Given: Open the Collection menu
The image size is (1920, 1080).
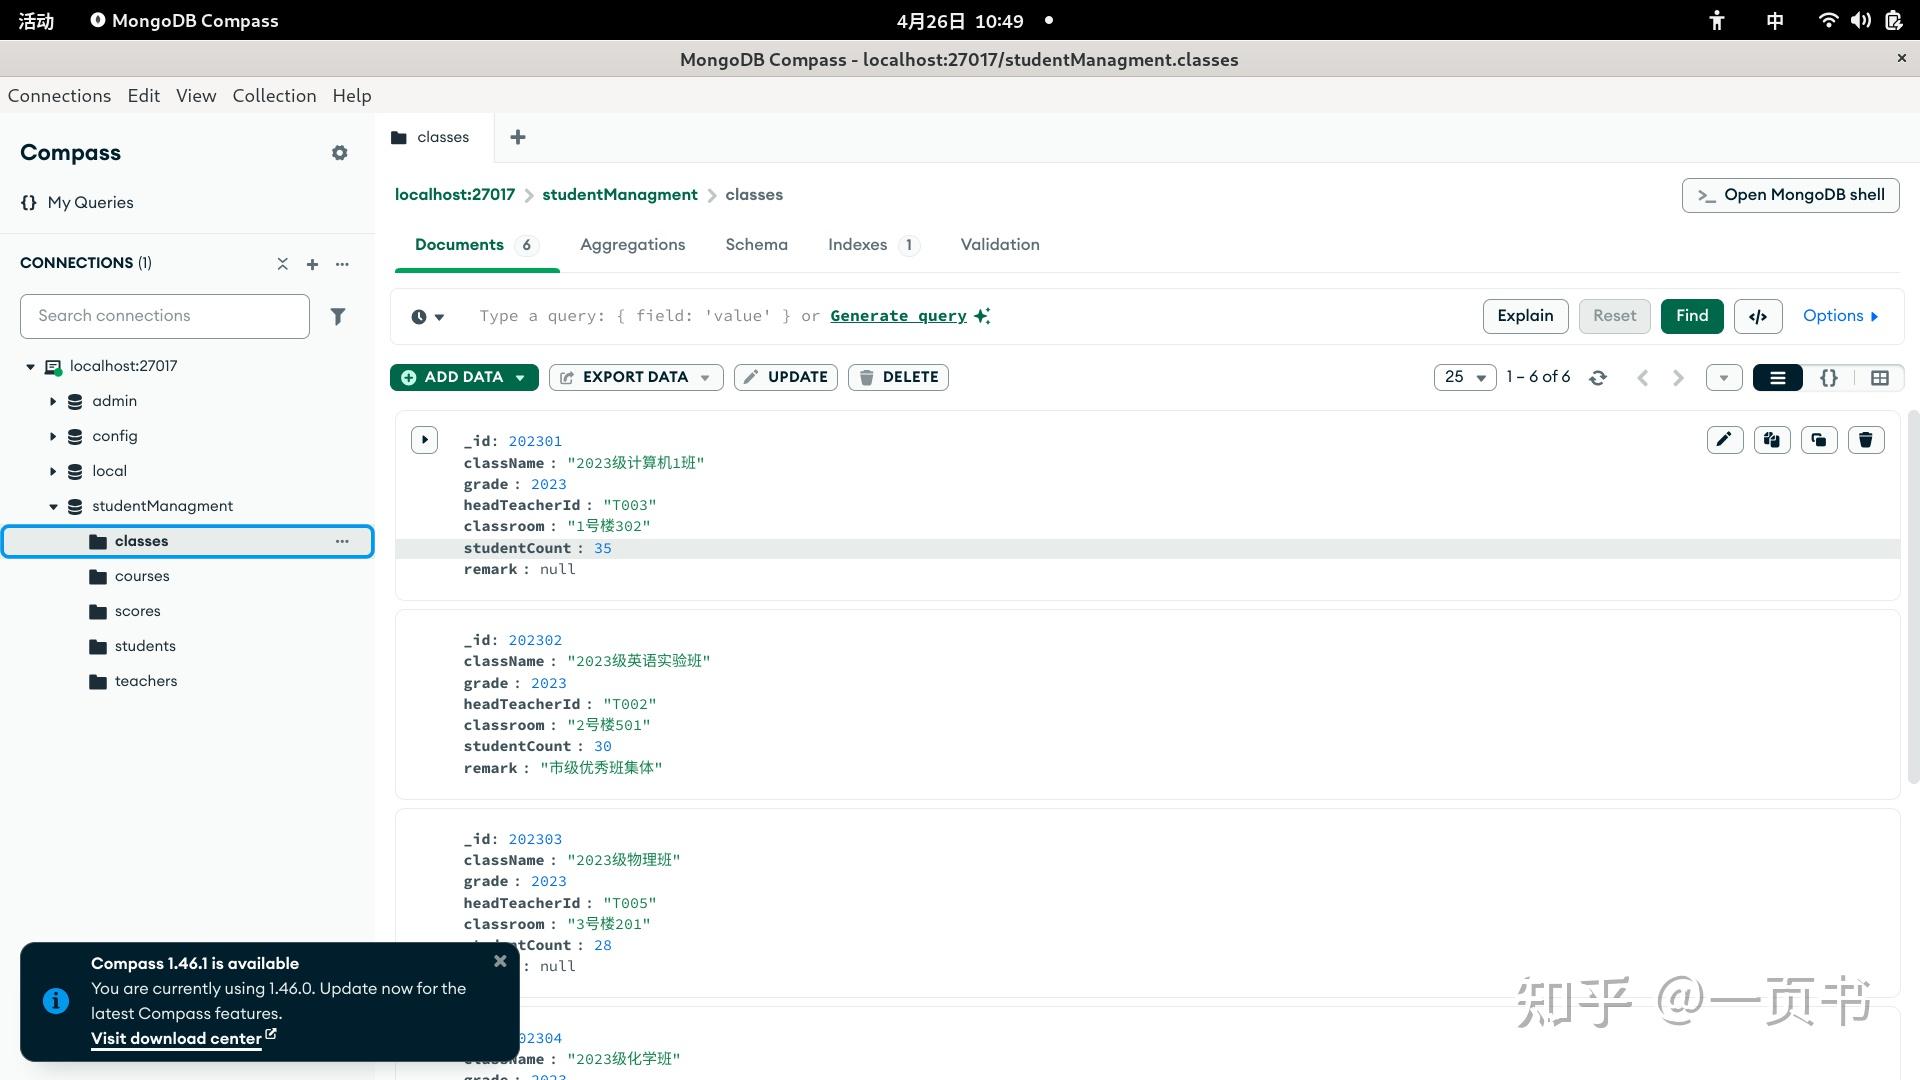Looking at the screenshot, I should [274, 96].
